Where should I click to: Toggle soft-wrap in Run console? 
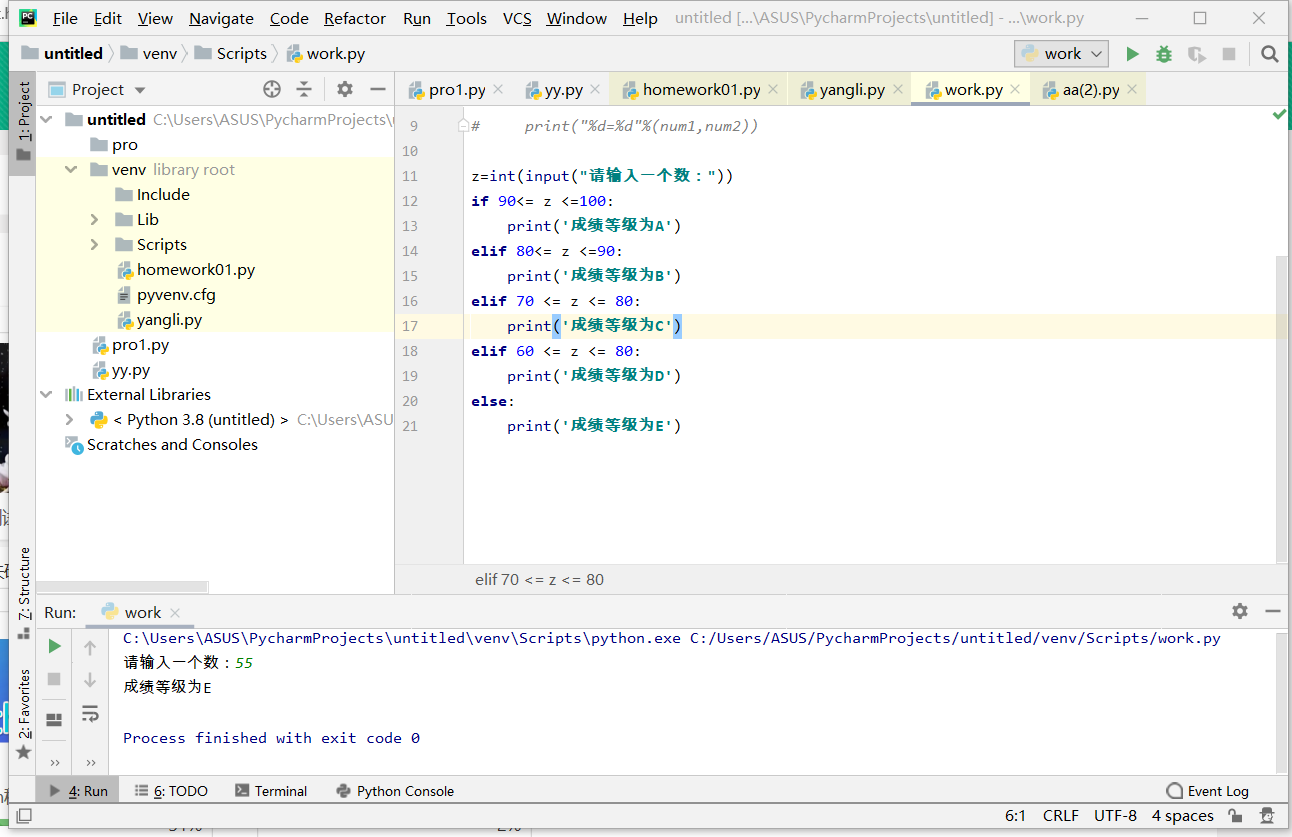[x=90, y=713]
